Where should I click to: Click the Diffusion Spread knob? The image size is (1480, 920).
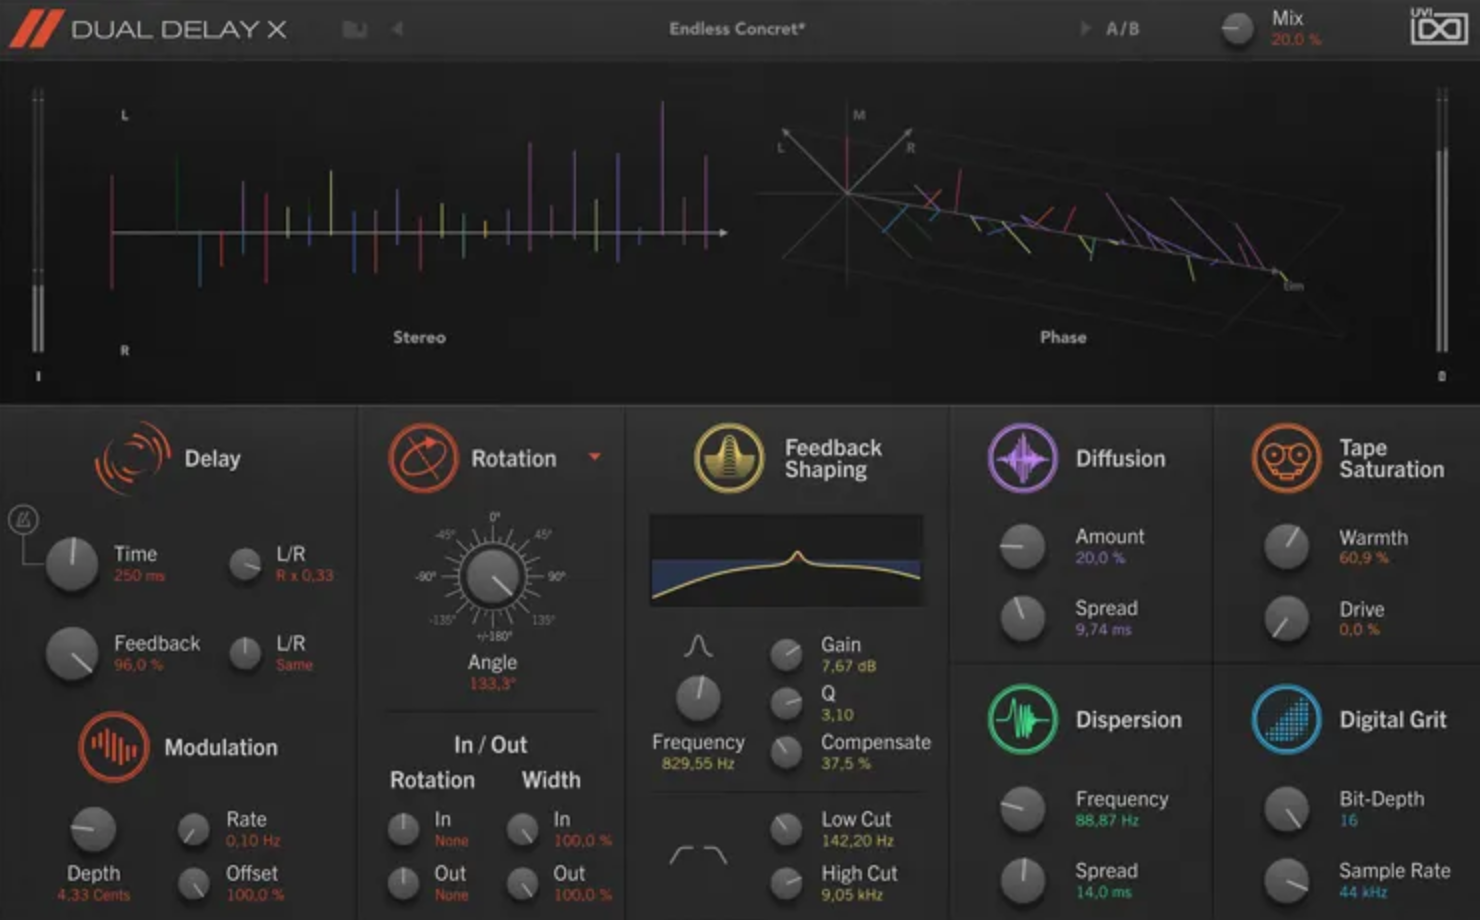pyautogui.click(x=1022, y=618)
